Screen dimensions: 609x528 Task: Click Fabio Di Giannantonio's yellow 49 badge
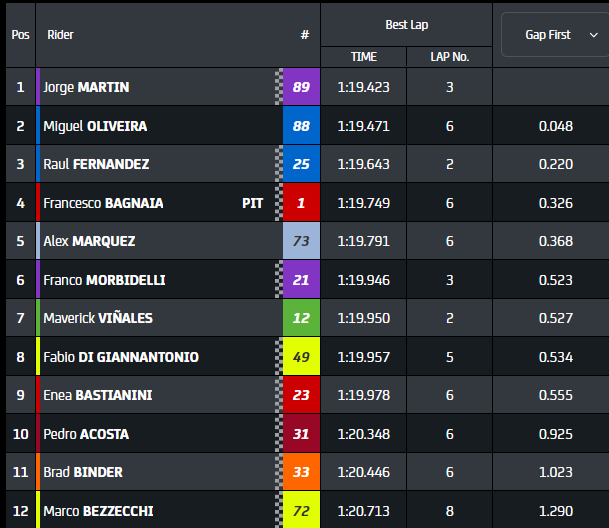[x=301, y=357]
